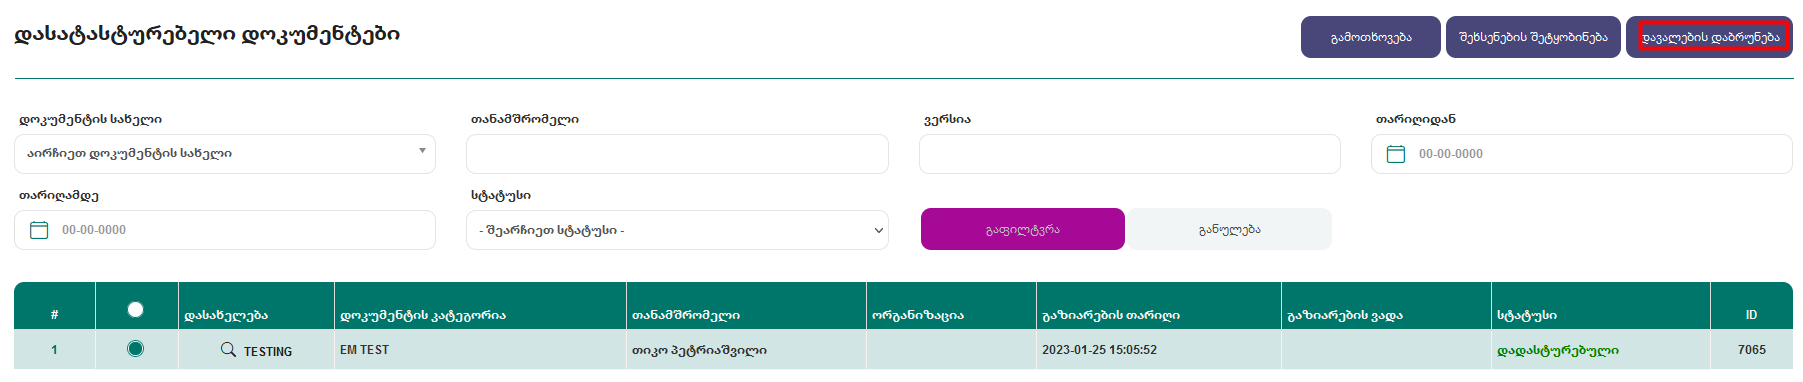Open calendar icon in თარიღამდე field
The height and width of the screenshot is (382, 1803).
coord(39,230)
